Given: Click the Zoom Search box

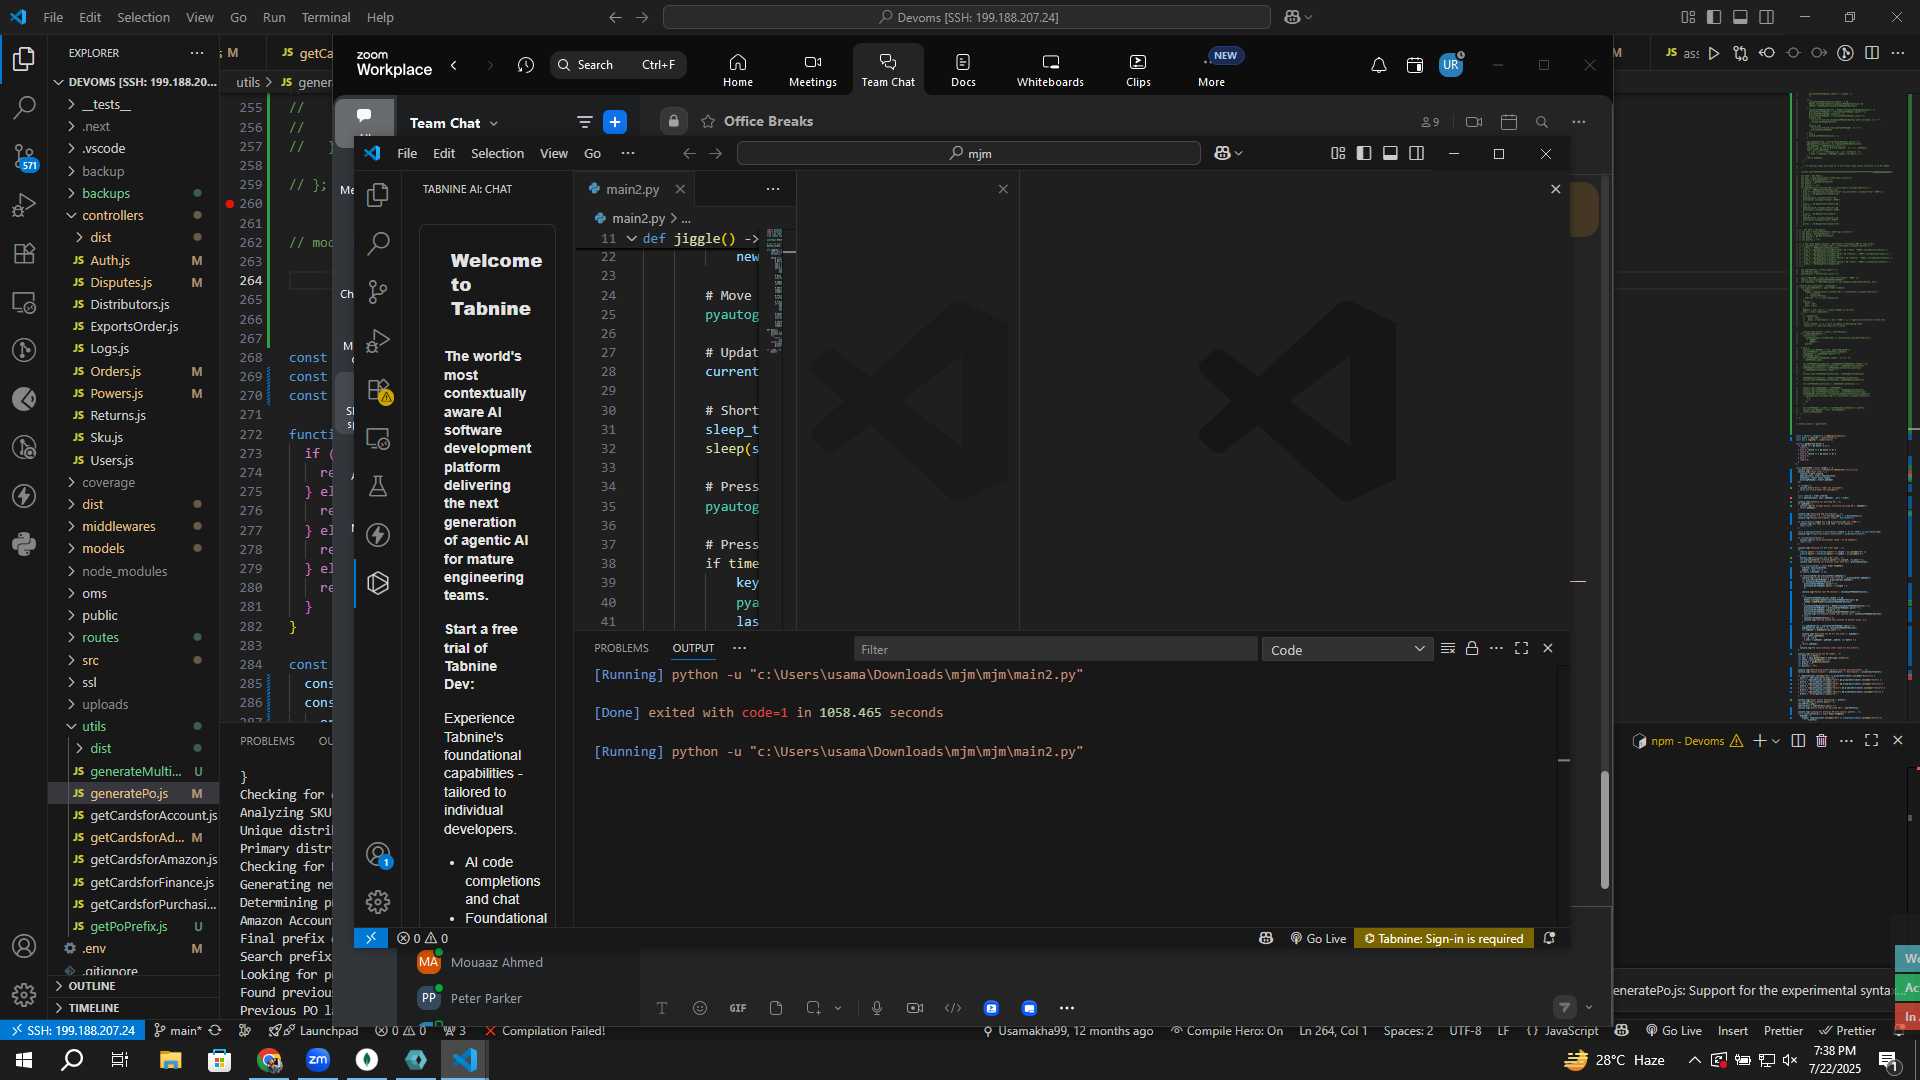Looking at the screenshot, I should coord(617,65).
